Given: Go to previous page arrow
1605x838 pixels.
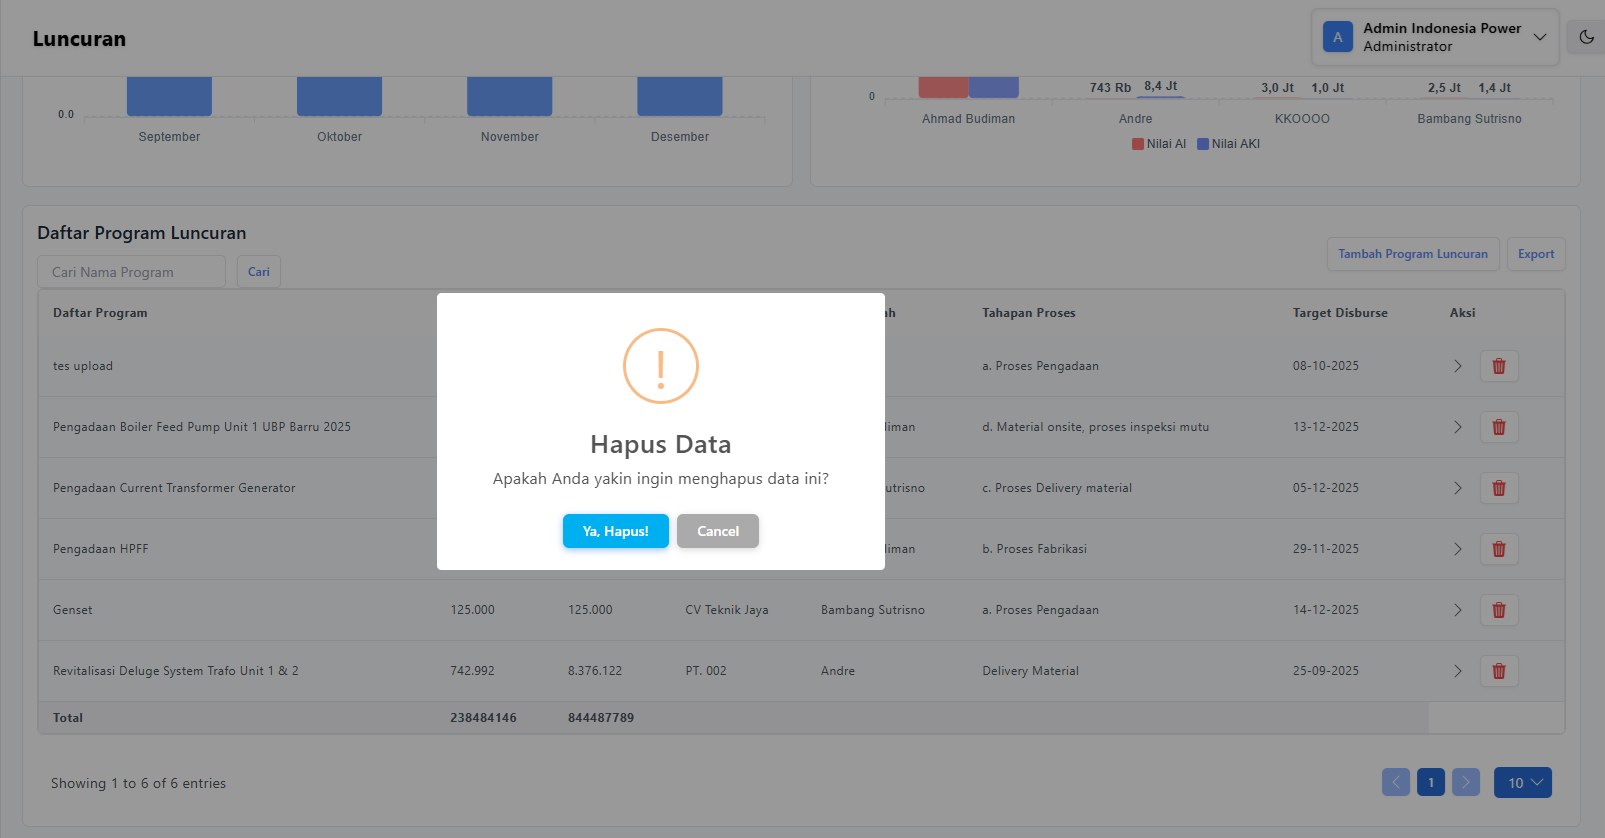Looking at the screenshot, I should pos(1396,782).
